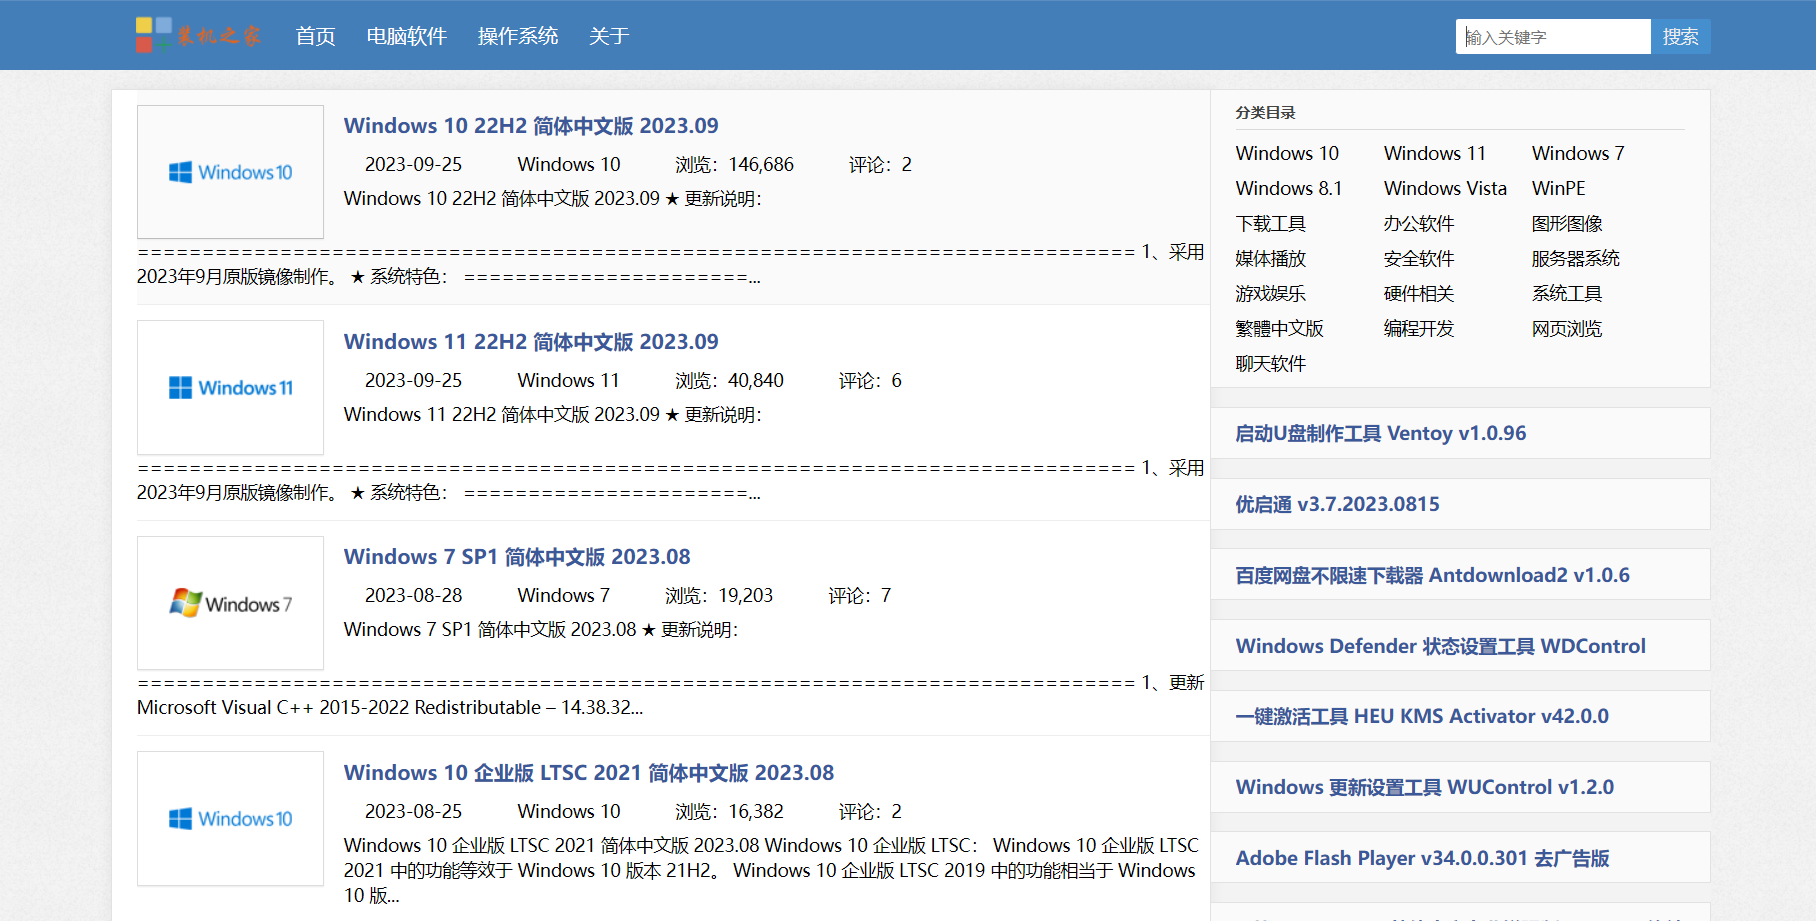Open title Windows 11 22H2 简体中文版 2023.09
Image resolution: width=1816 pixels, height=921 pixels.
click(531, 342)
